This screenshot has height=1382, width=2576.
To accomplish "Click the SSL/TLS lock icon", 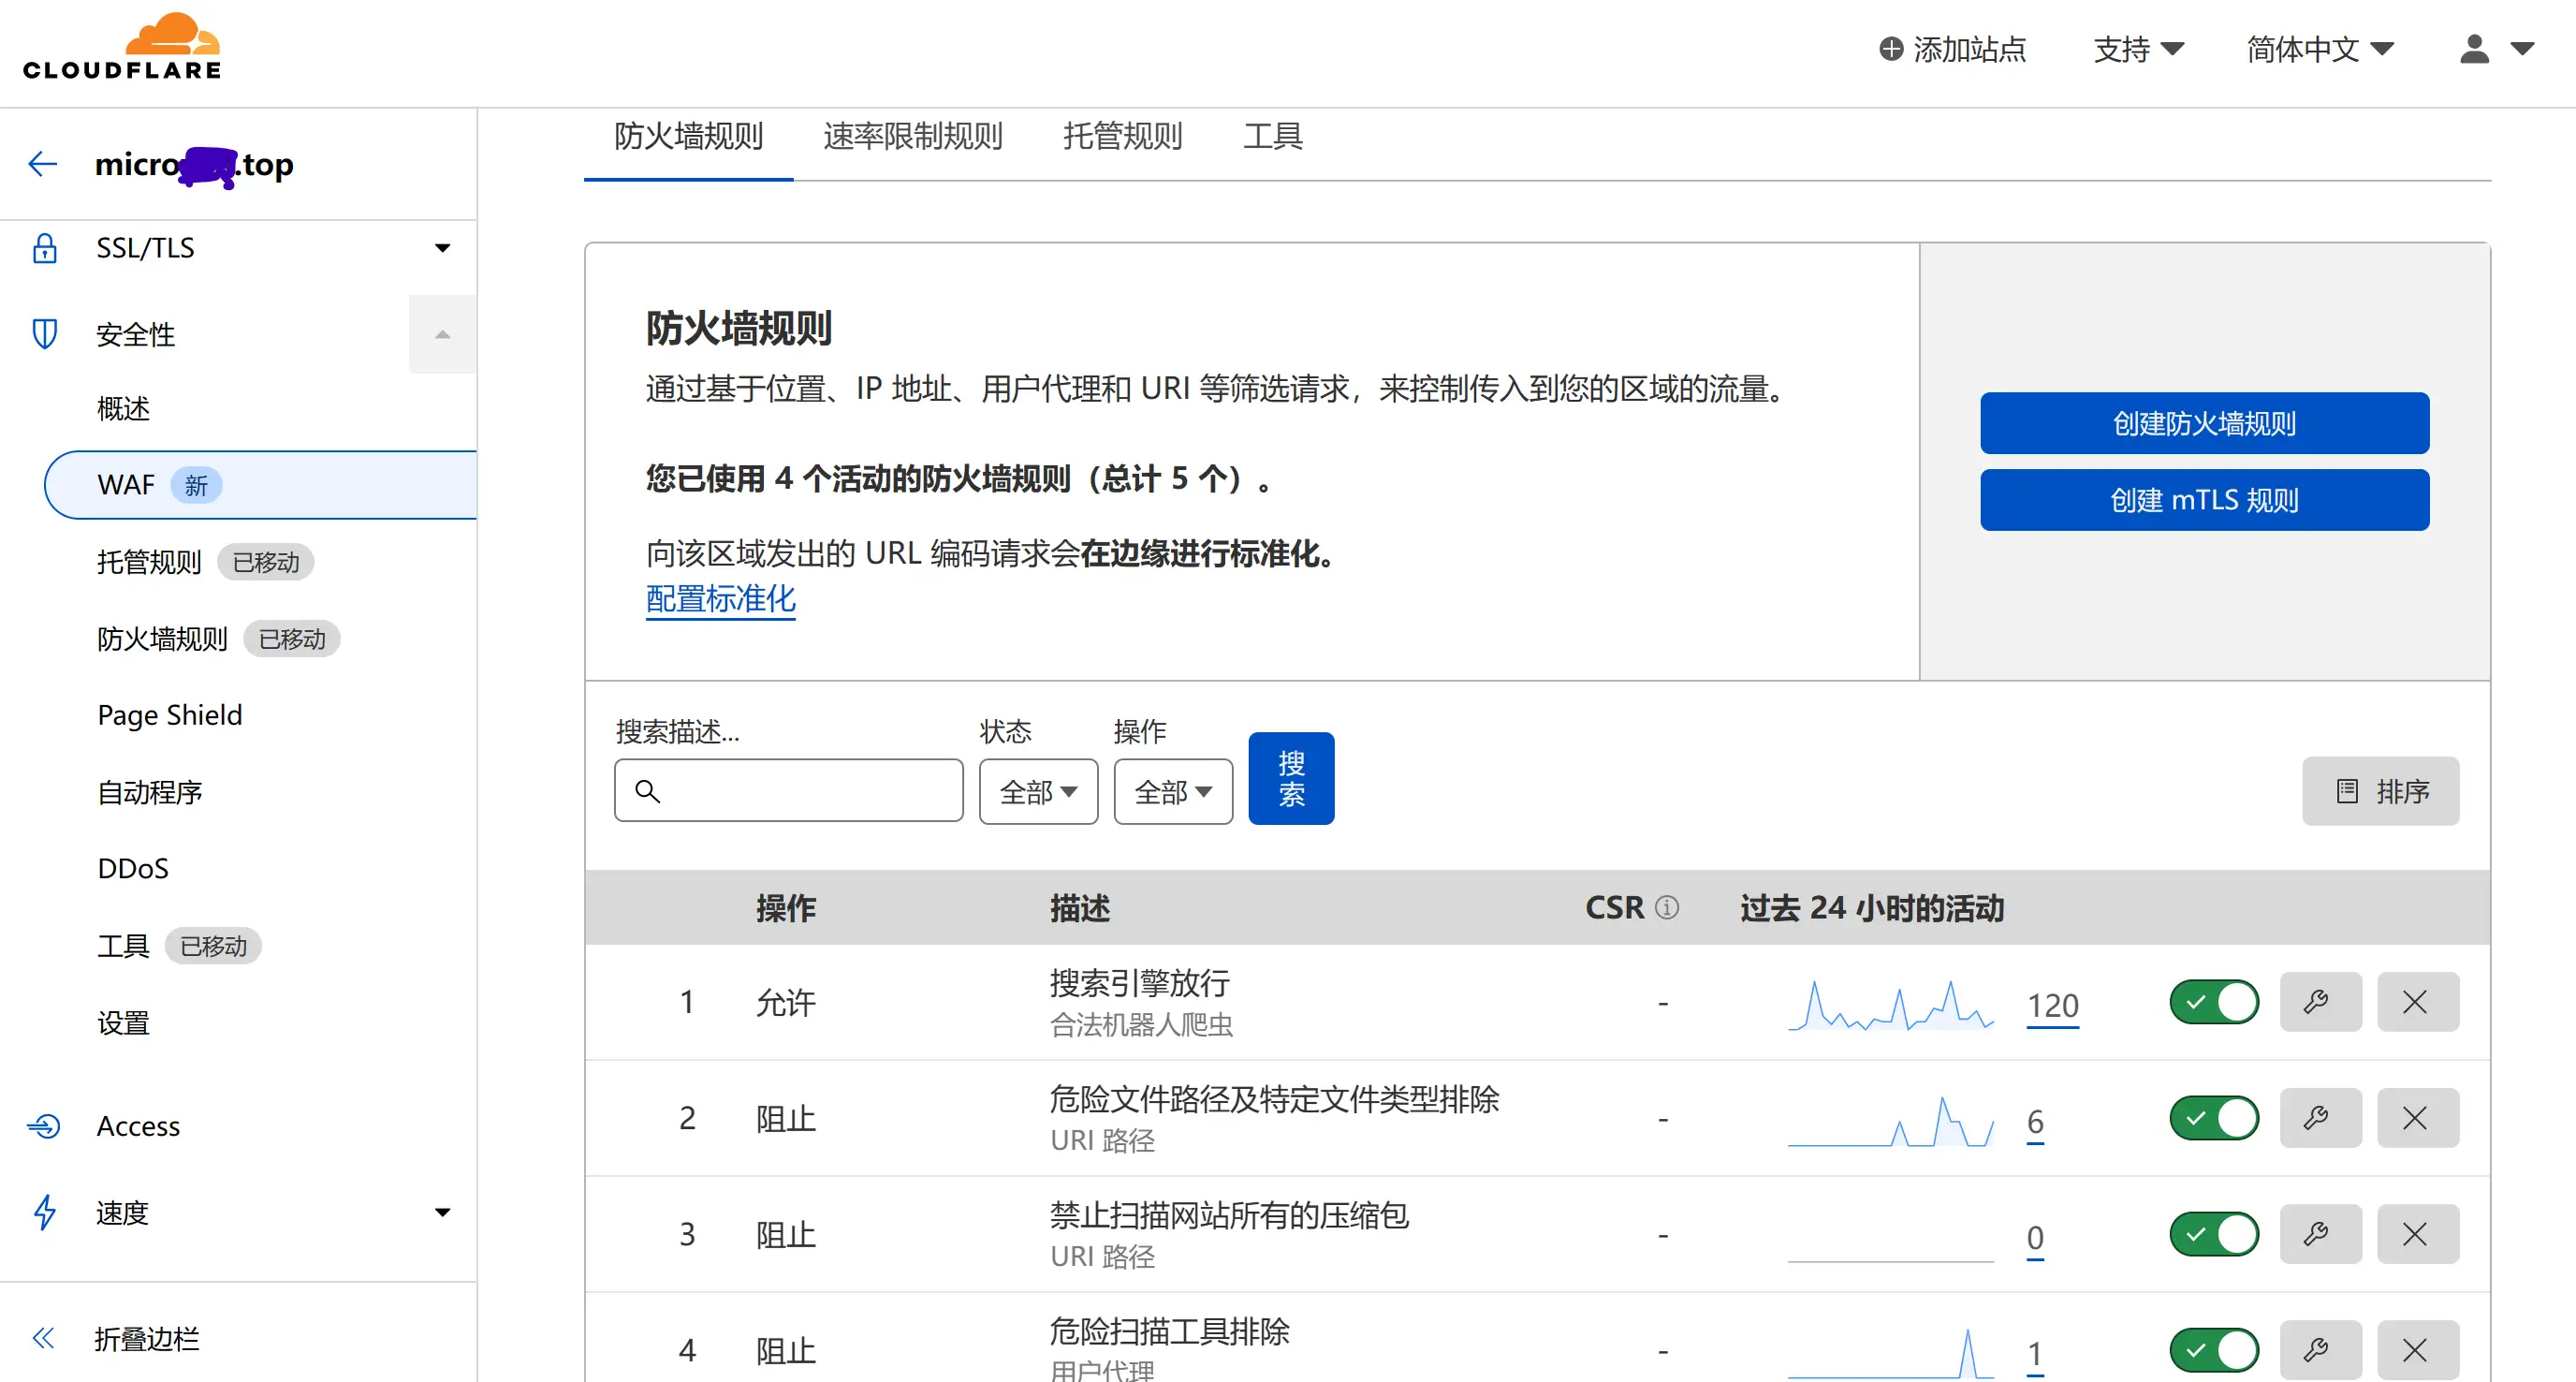I will point(45,248).
